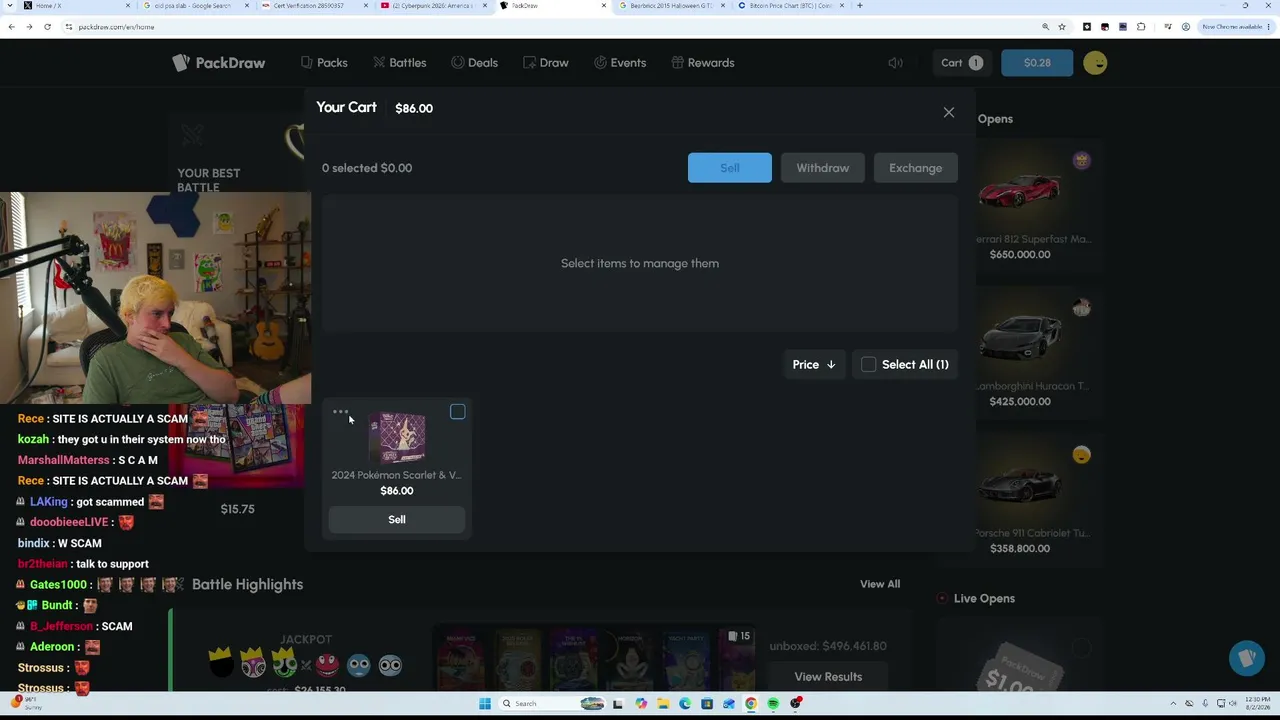Open the three-dot menu on Pokémon item
Screen dimensions: 1280x720
tap(340, 411)
